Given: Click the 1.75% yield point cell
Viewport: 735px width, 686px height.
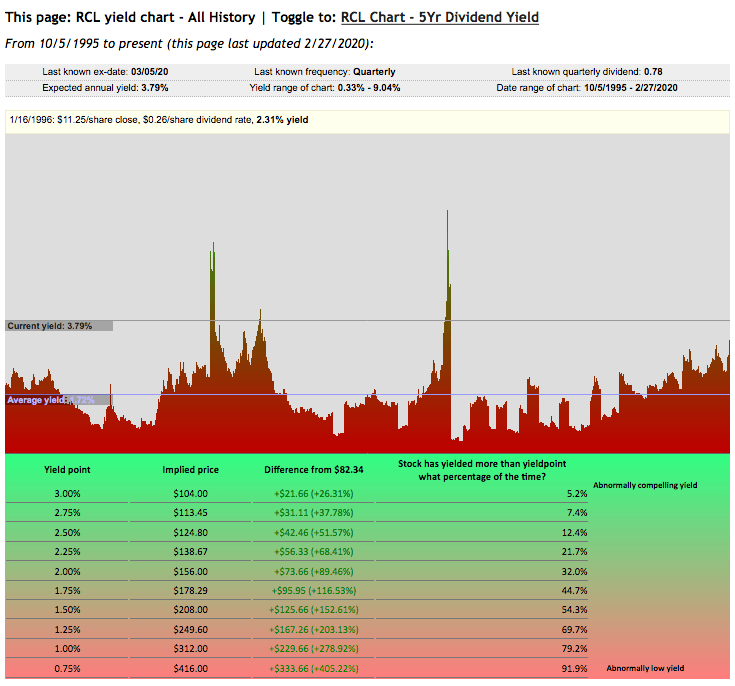Looking at the screenshot, I should pos(67,591).
